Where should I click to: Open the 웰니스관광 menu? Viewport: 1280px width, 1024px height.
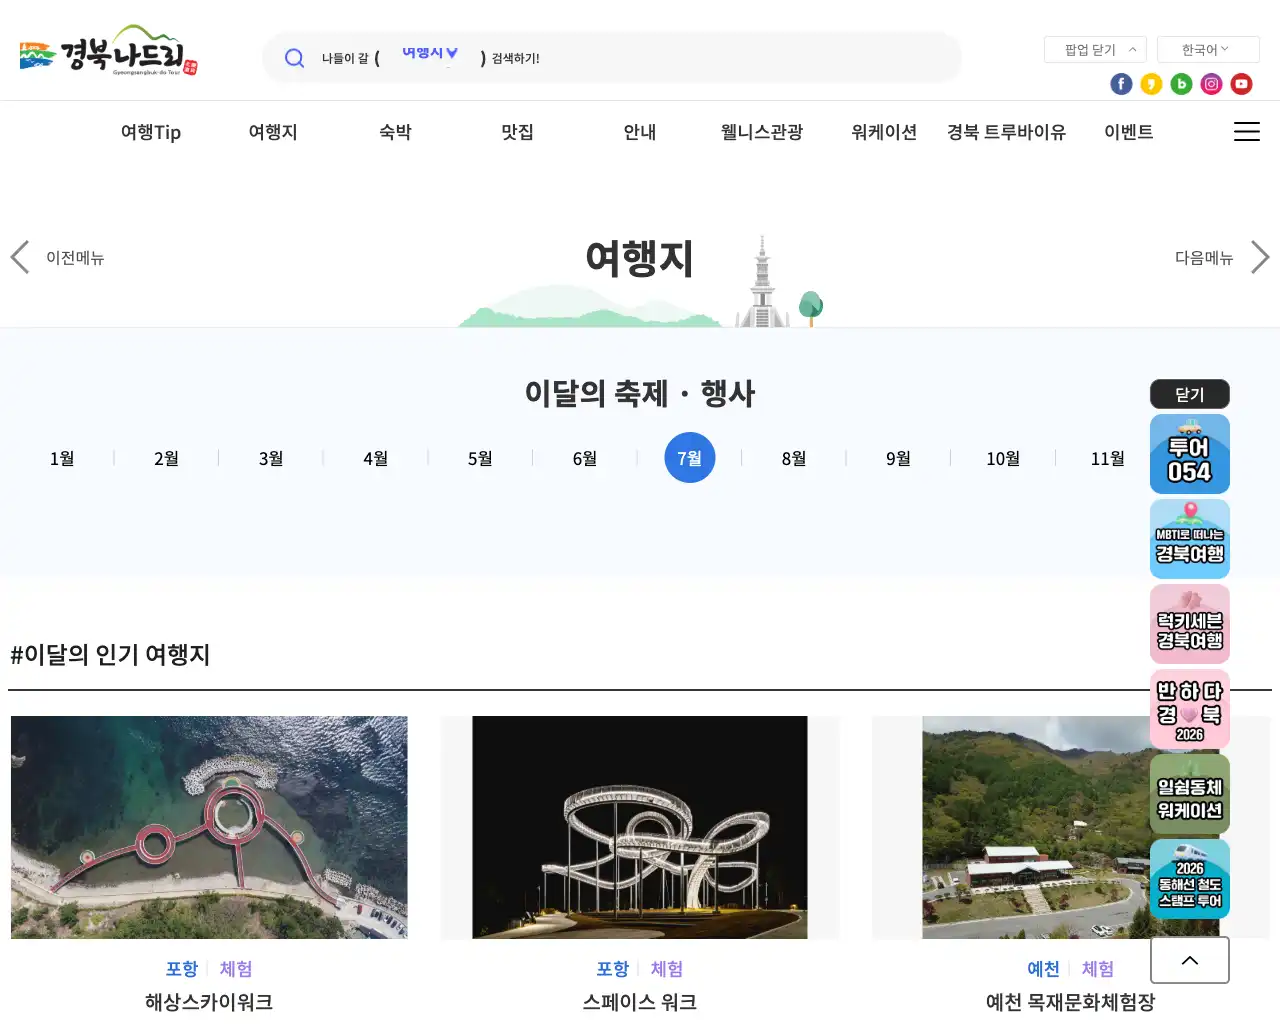(x=762, y=132)
